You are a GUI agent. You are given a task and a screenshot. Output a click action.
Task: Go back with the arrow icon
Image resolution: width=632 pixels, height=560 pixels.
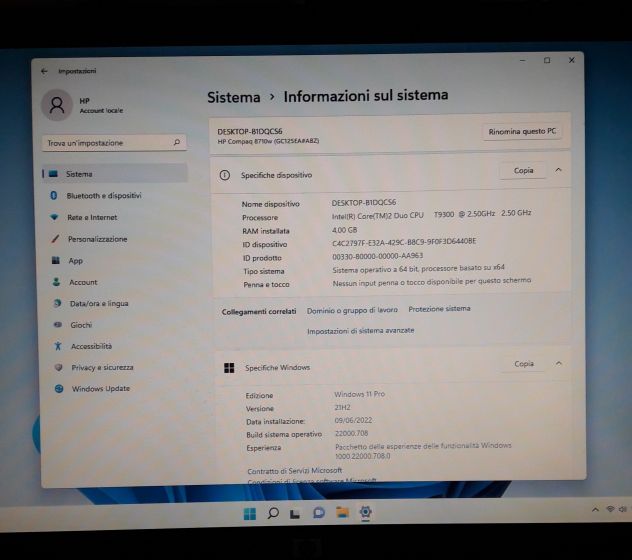[44, 71]
